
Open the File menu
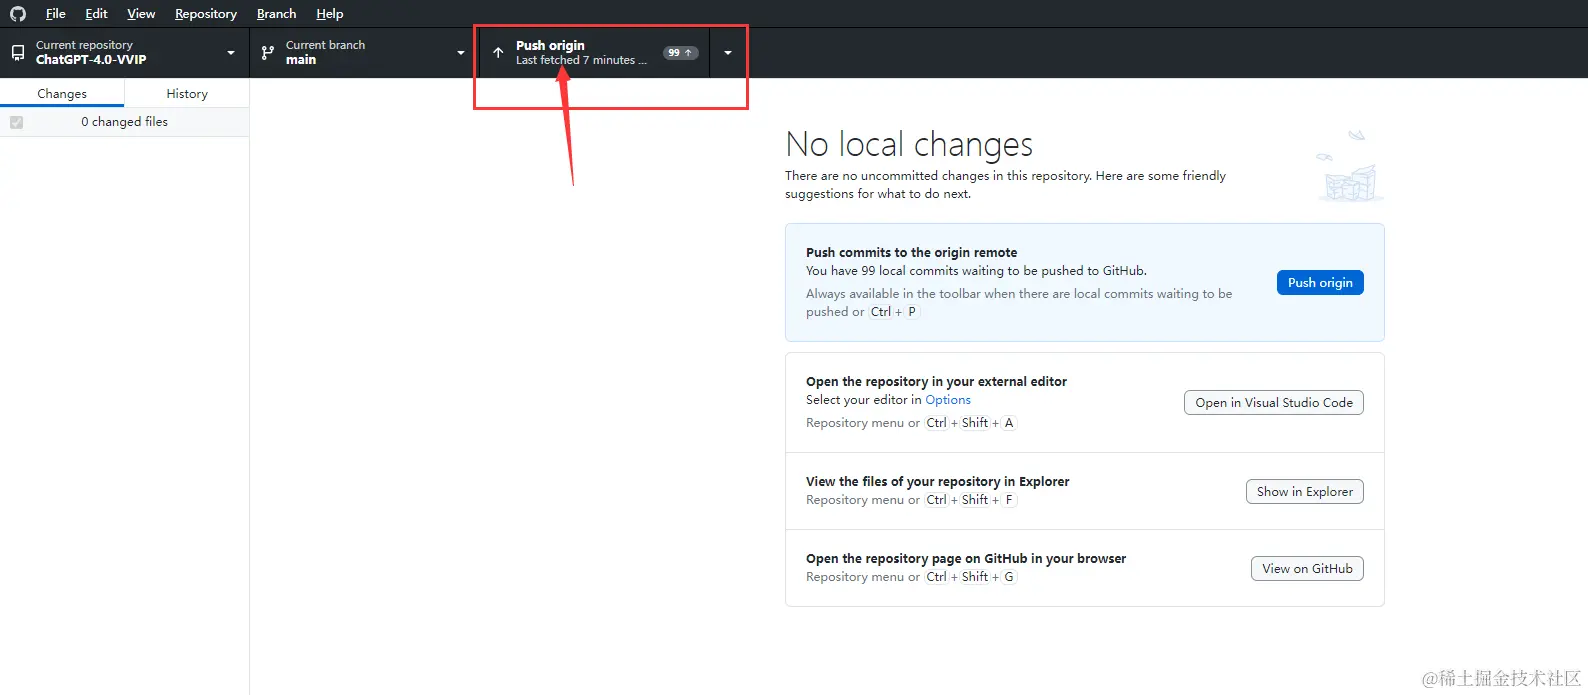[56, 14]
